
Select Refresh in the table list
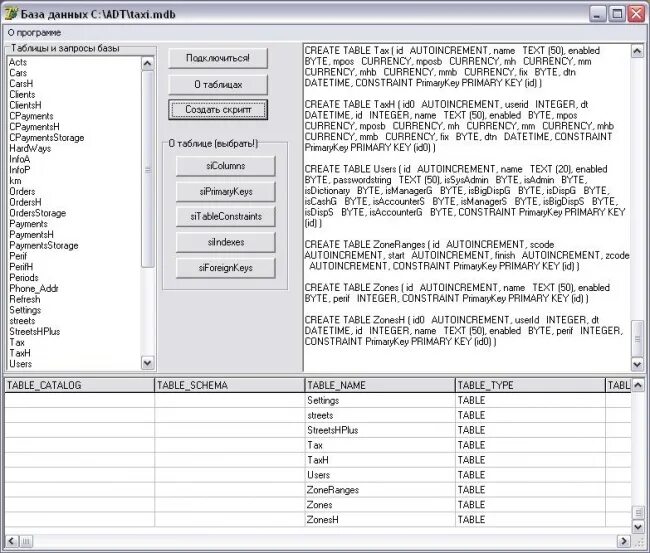click(x=25, y=299)
